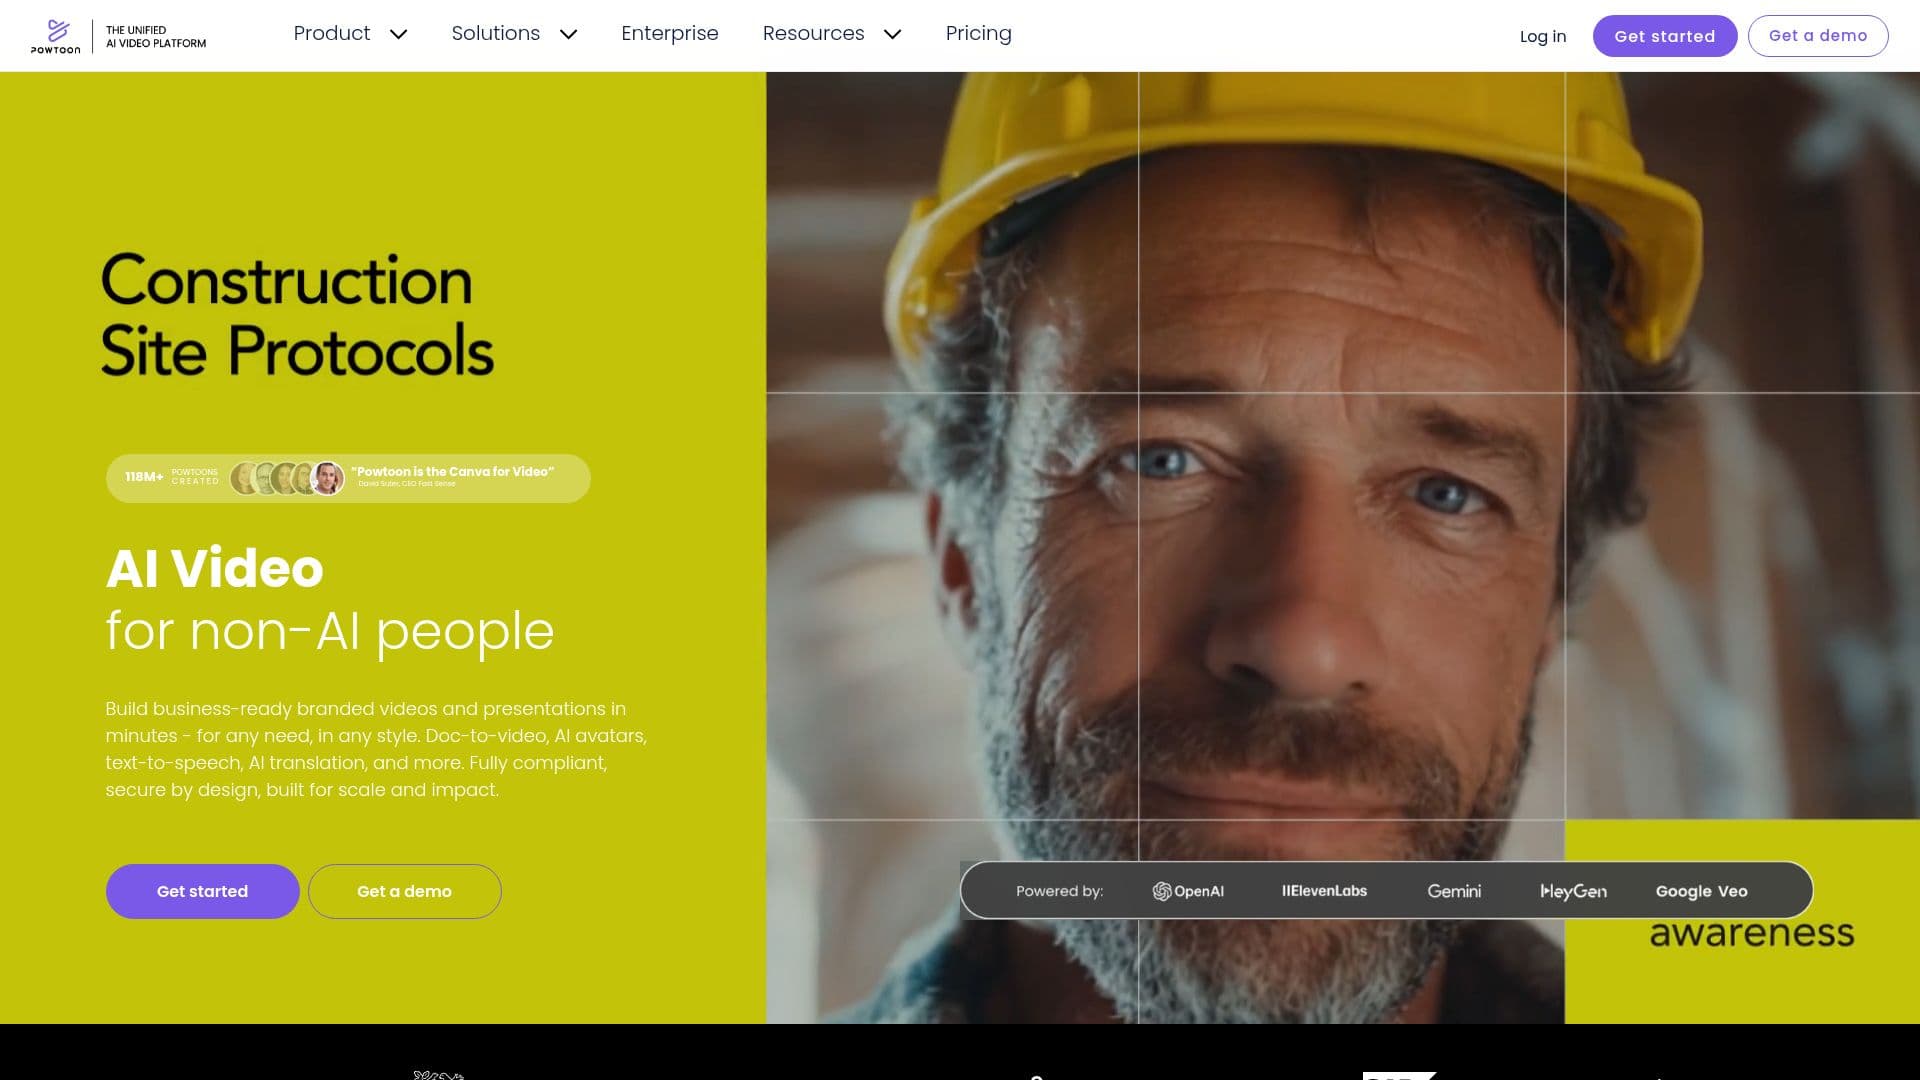
Task: Click the Log in link
Action: 1542,36
